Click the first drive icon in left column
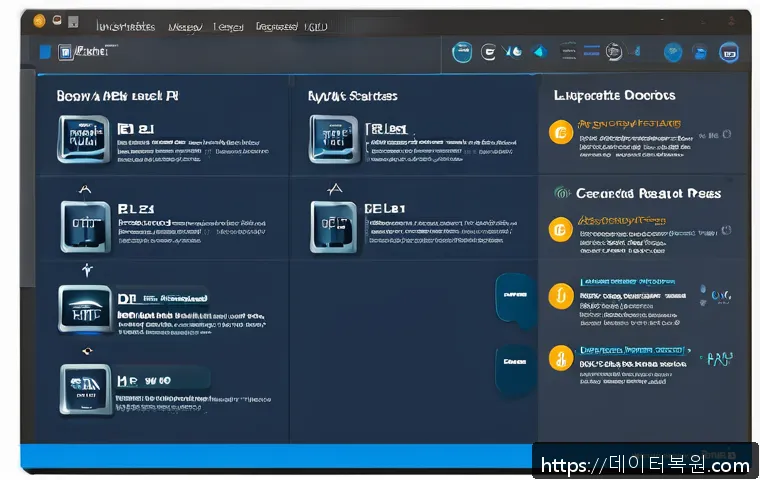 pyautogui.click(x=83, y=139)
